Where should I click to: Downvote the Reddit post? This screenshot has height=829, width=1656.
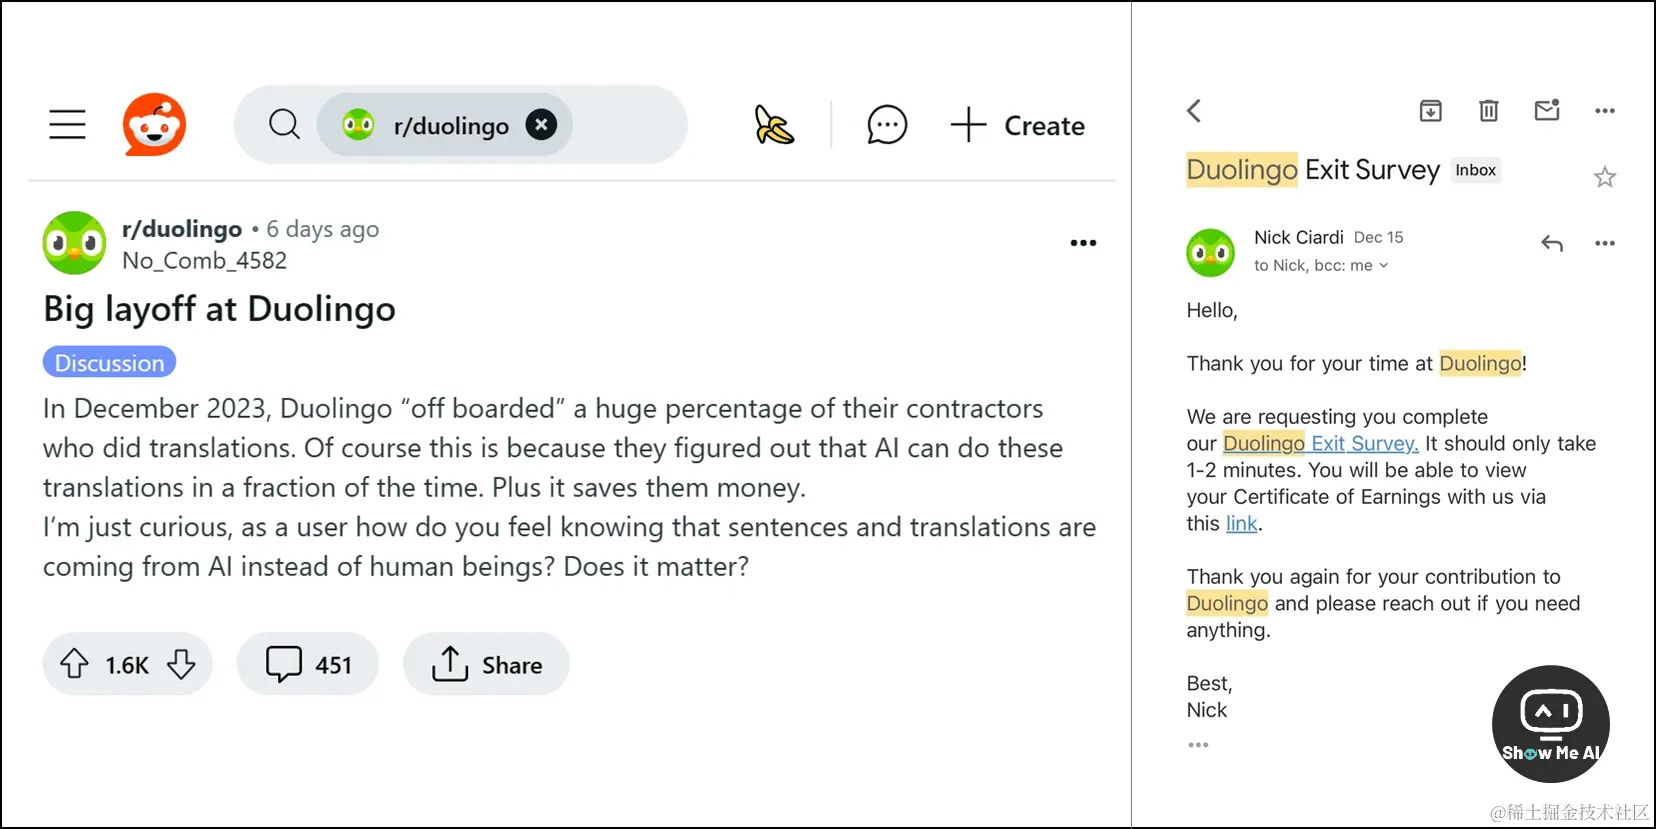(181, 664)
